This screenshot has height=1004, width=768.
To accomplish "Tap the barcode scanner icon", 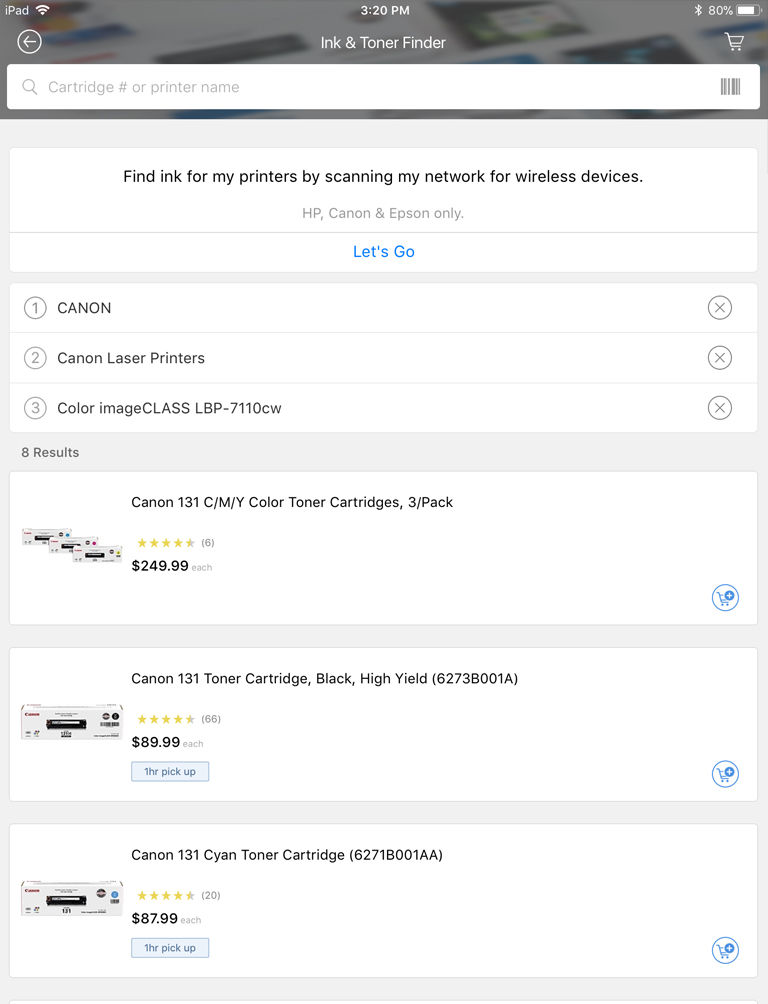I will pyautogui.click(x=730, y=86).
